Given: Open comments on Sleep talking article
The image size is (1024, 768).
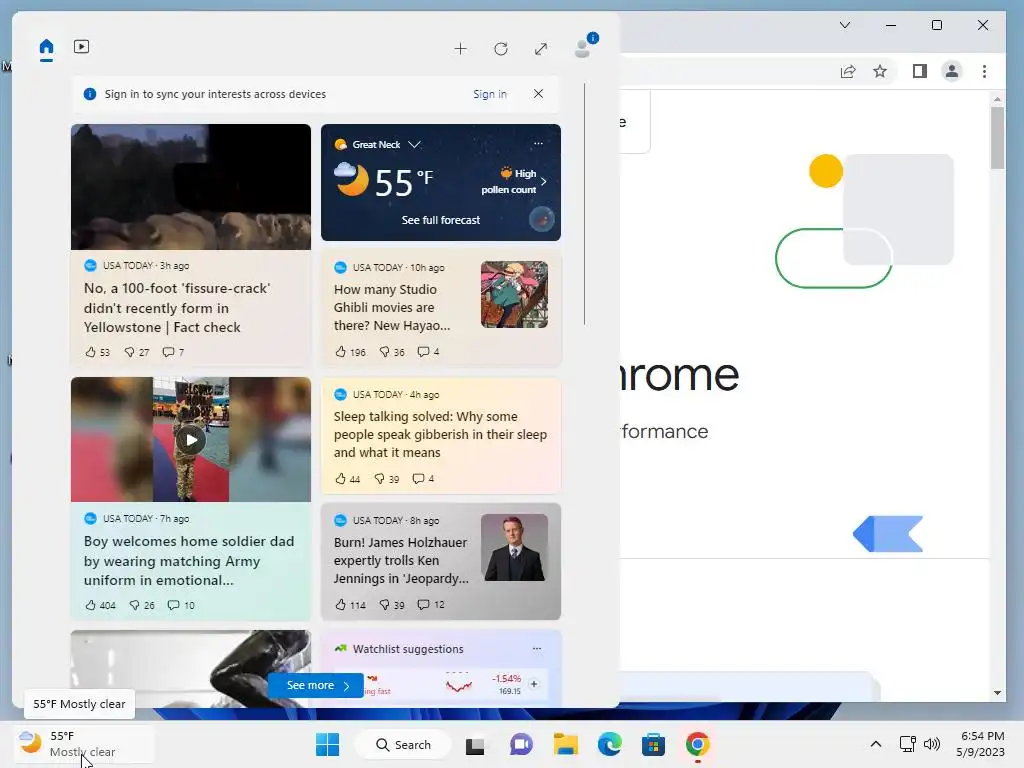Looking at the screenshot, I should coord(423,479).
